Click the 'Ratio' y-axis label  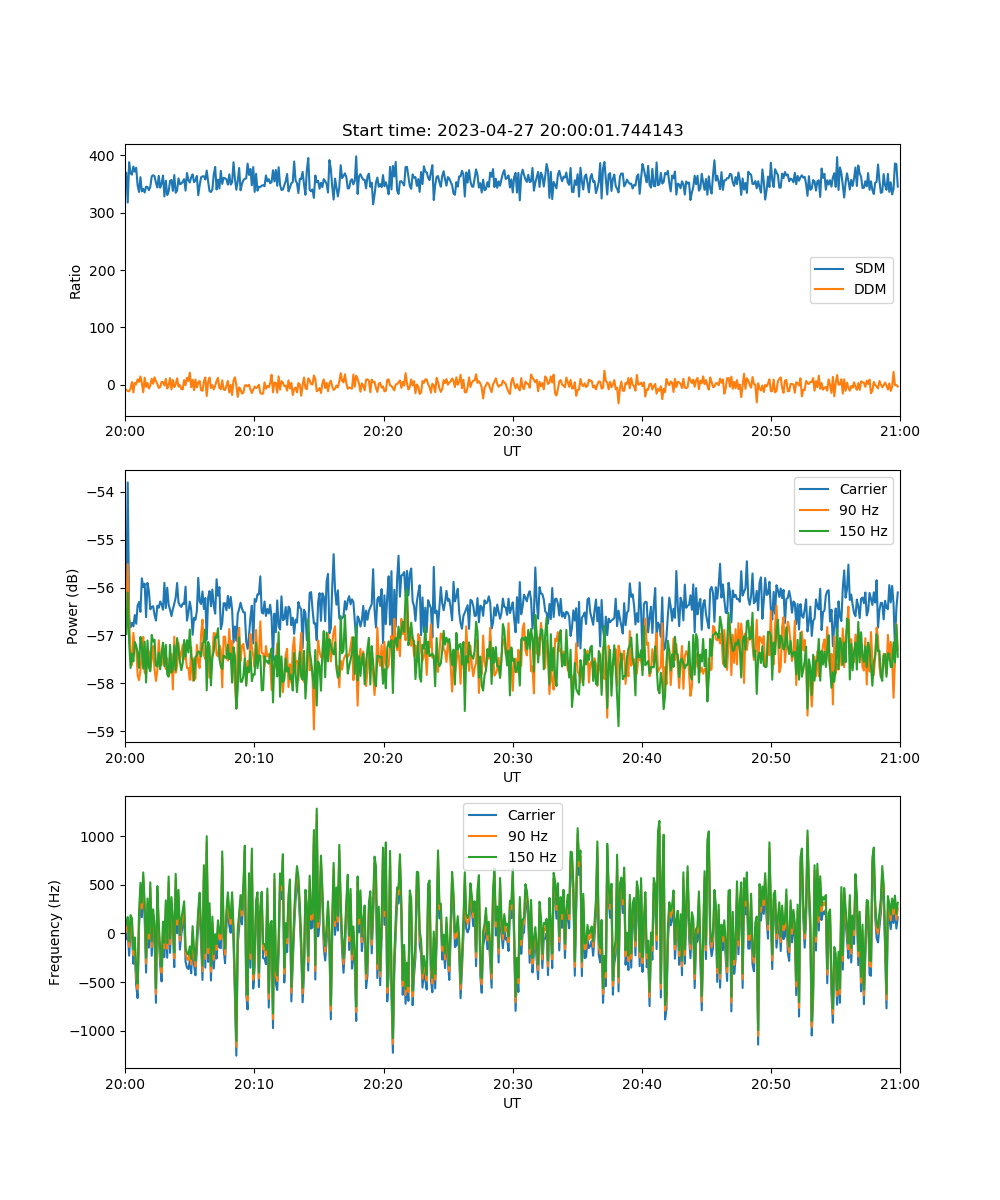coord(76,280)
